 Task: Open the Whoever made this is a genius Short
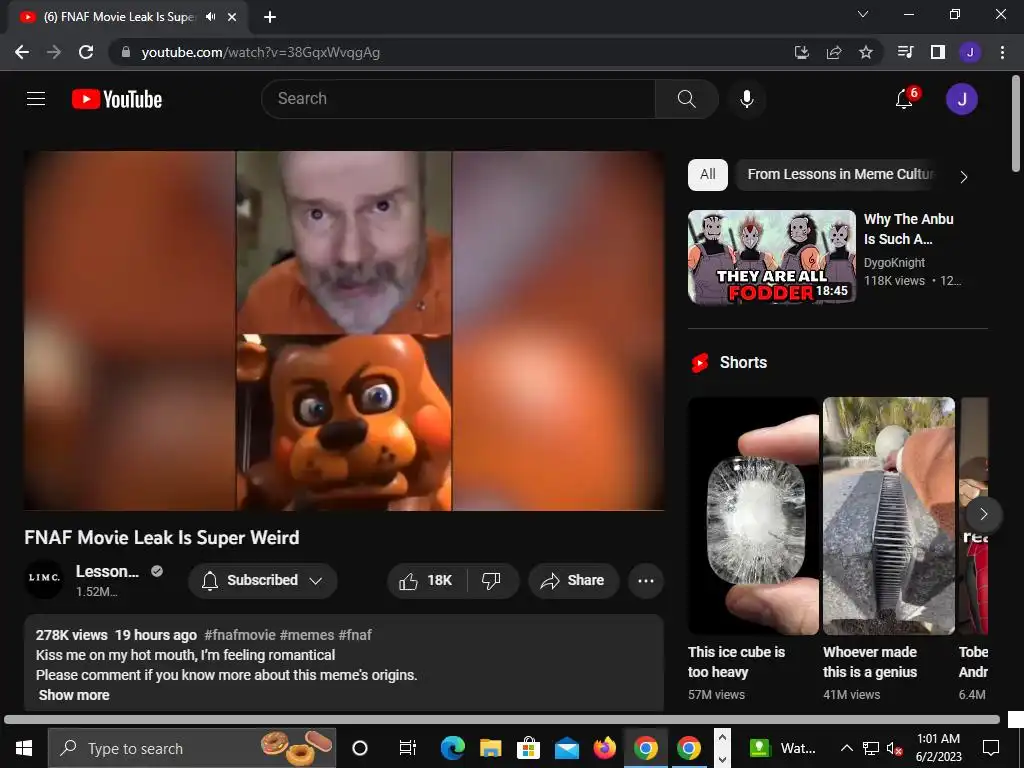click(889, 516)
